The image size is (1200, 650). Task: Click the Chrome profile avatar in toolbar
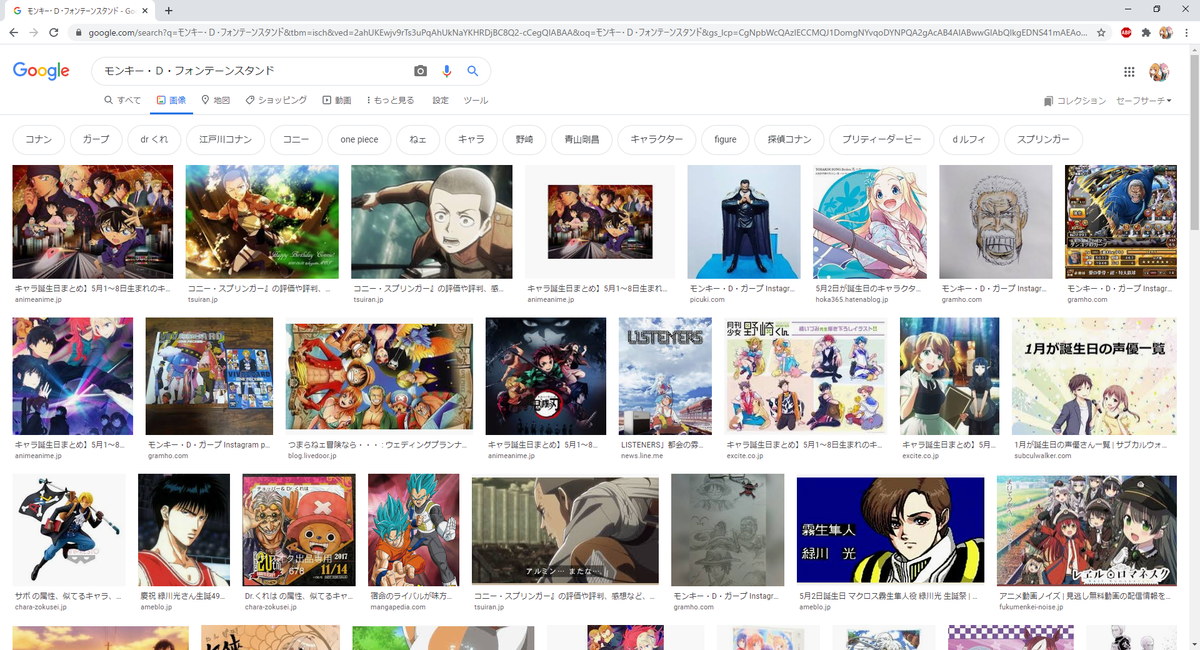pos(1166,32)
